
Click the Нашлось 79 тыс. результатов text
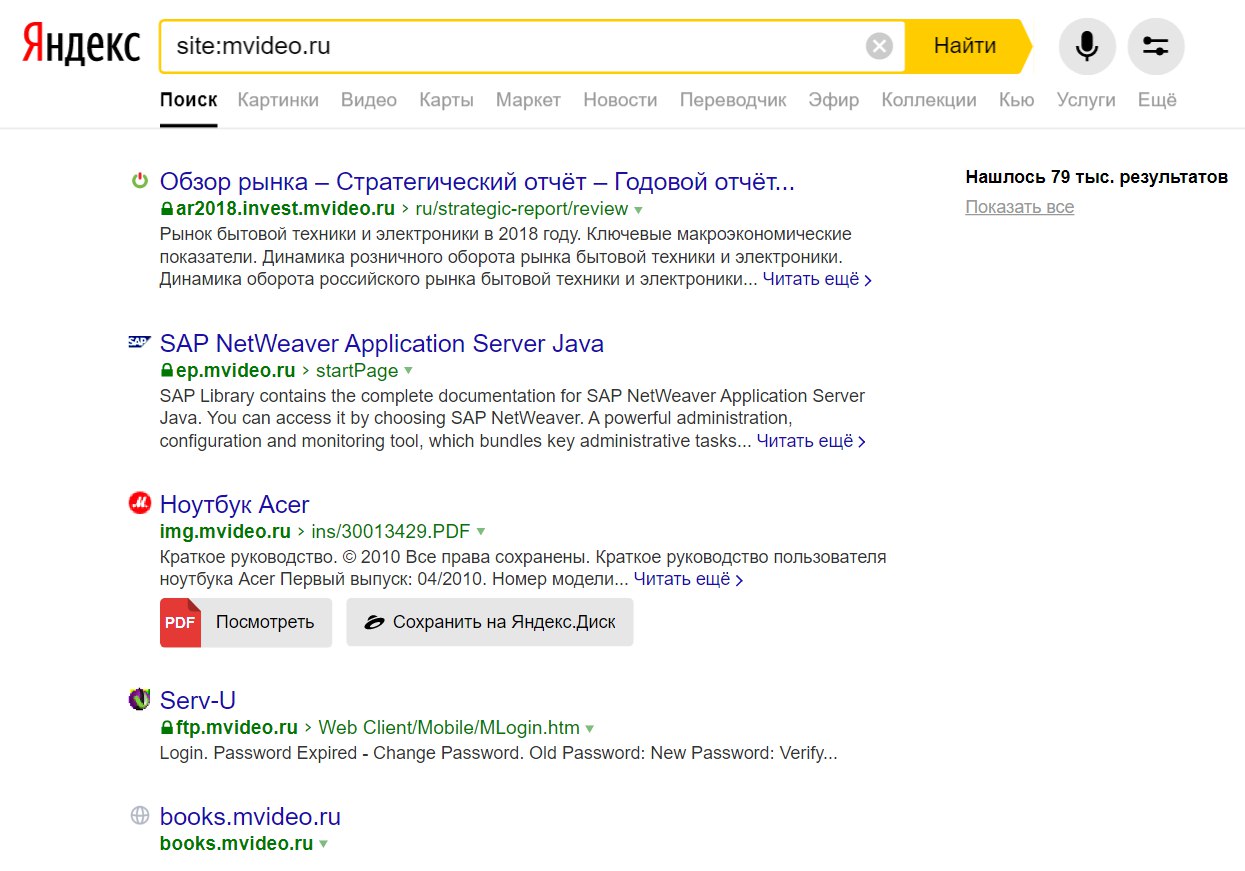pos(1097,177)
